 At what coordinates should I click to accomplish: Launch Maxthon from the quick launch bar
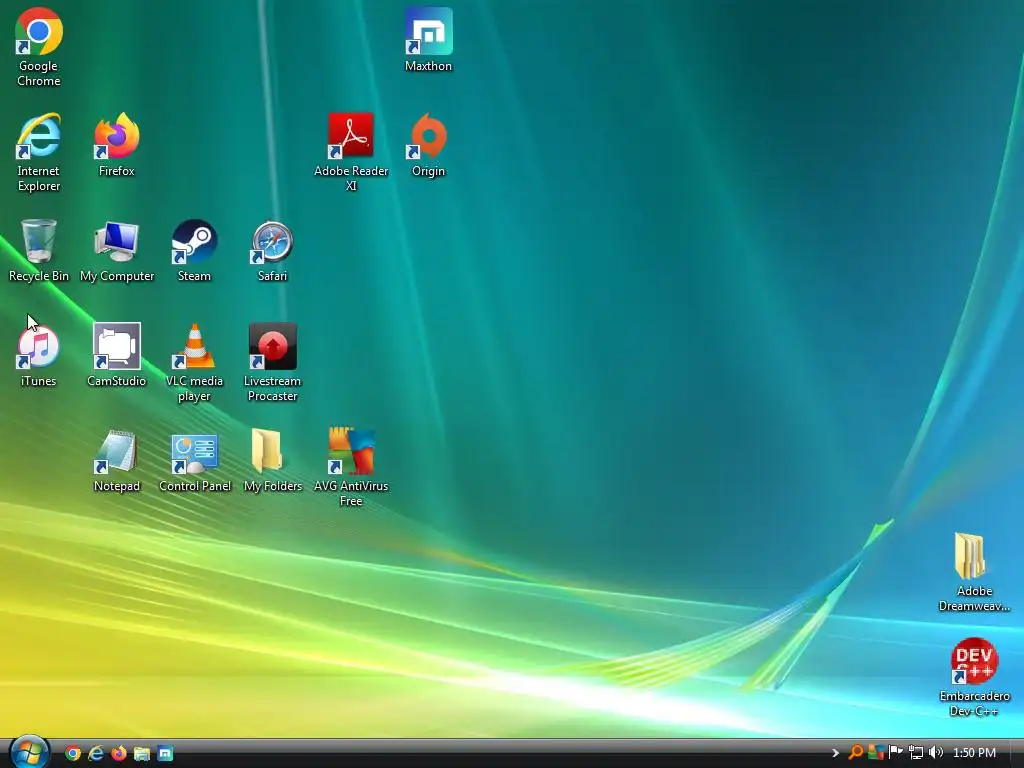(x=165, y=753)
